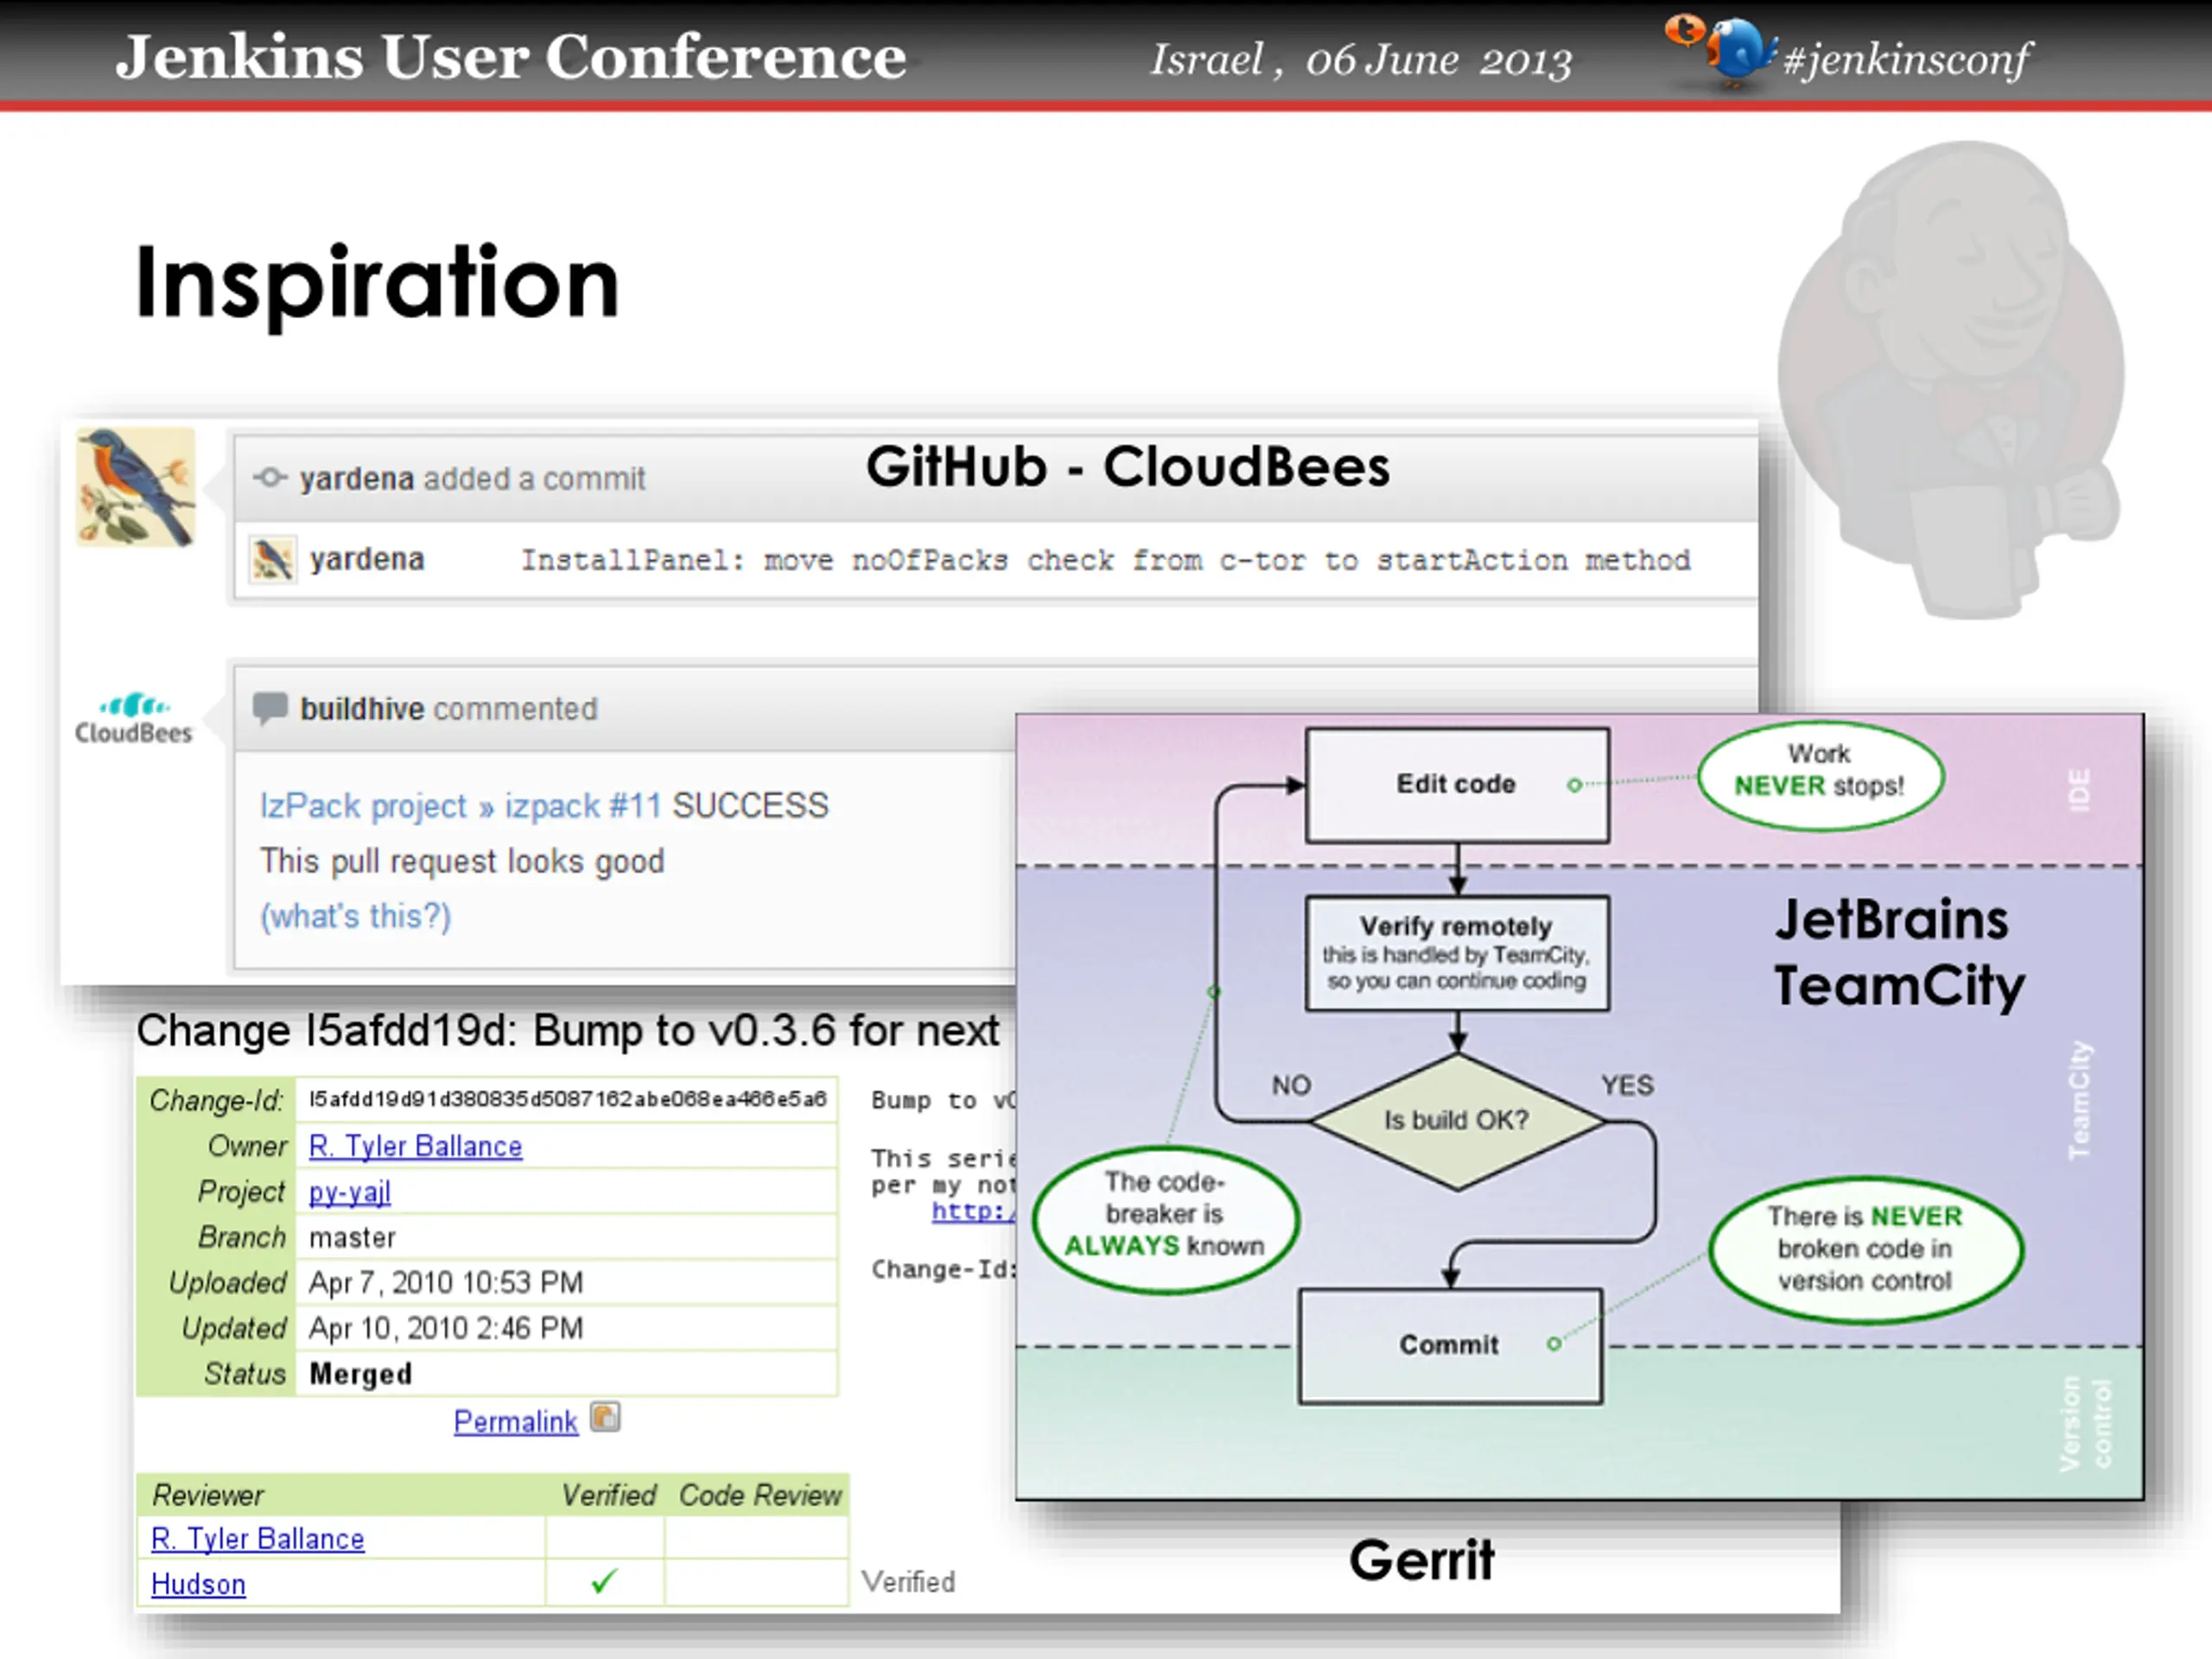Click This pull request looks good text
Image resolution: width=2212 pixels, height=1659 pixels.
coord(462,861)
